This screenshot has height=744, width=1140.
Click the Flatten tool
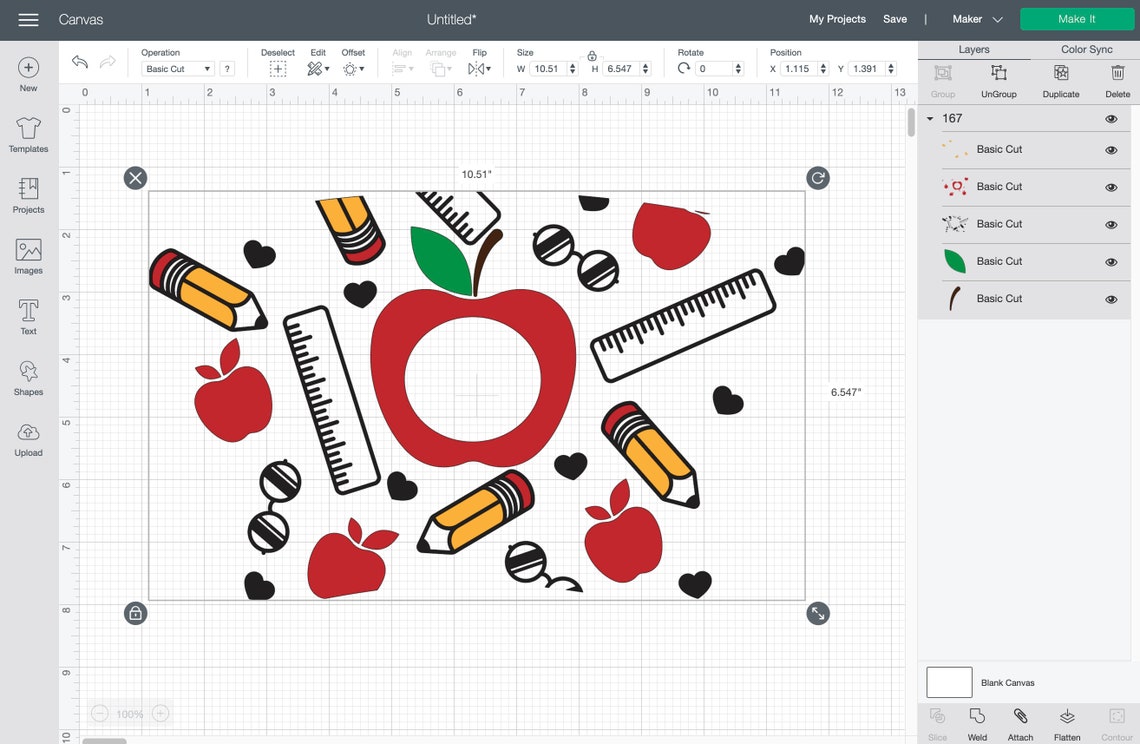[x=1067, y=724]
